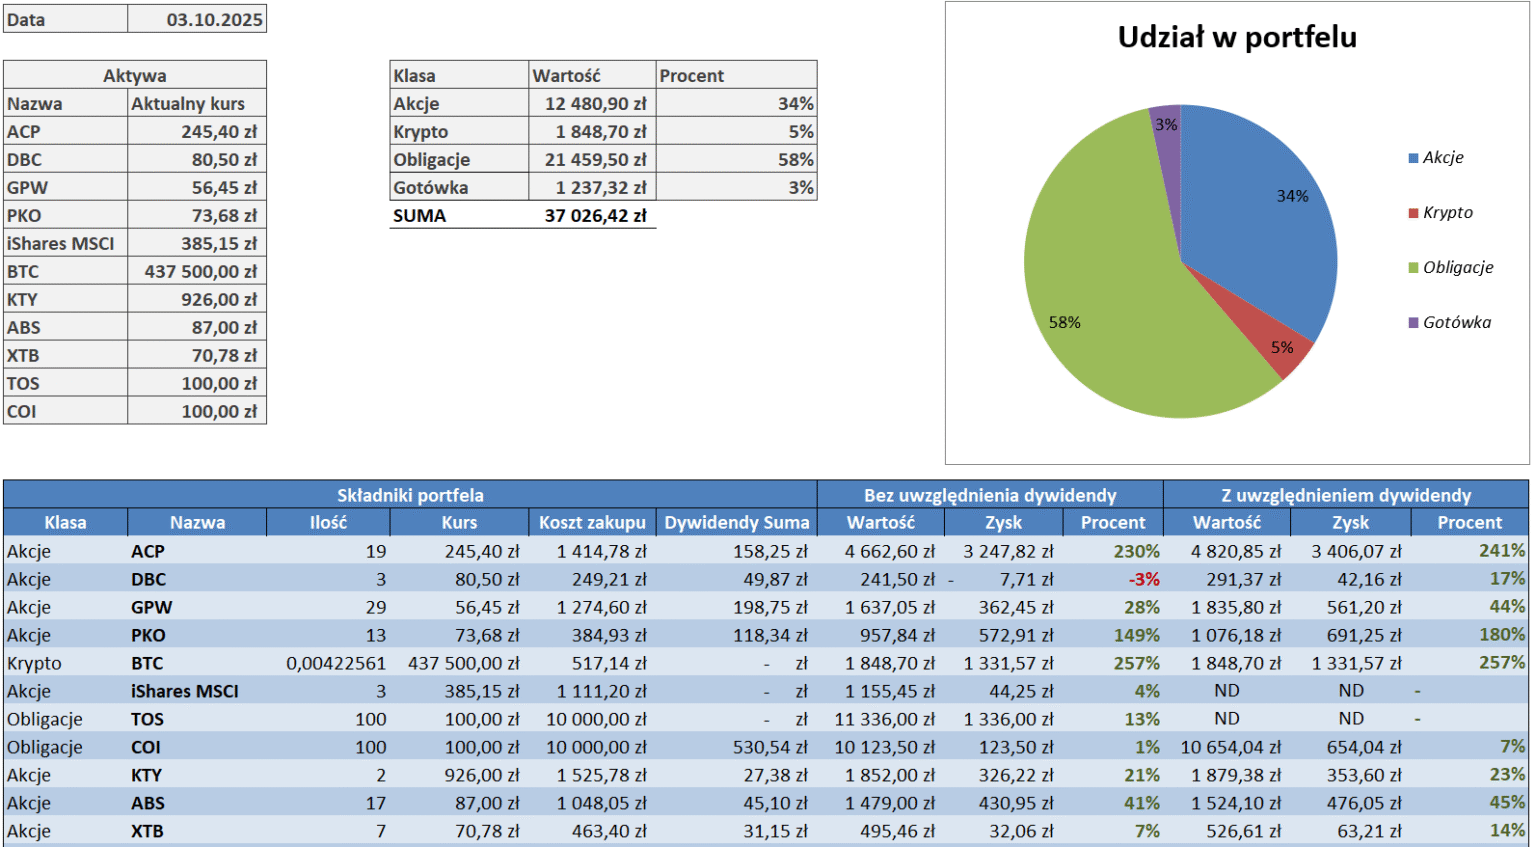Image resolution: width=1536 pixels, height=847 pixels.
Task: Select the Składniki portfela table header
Action: coord(410,495)
